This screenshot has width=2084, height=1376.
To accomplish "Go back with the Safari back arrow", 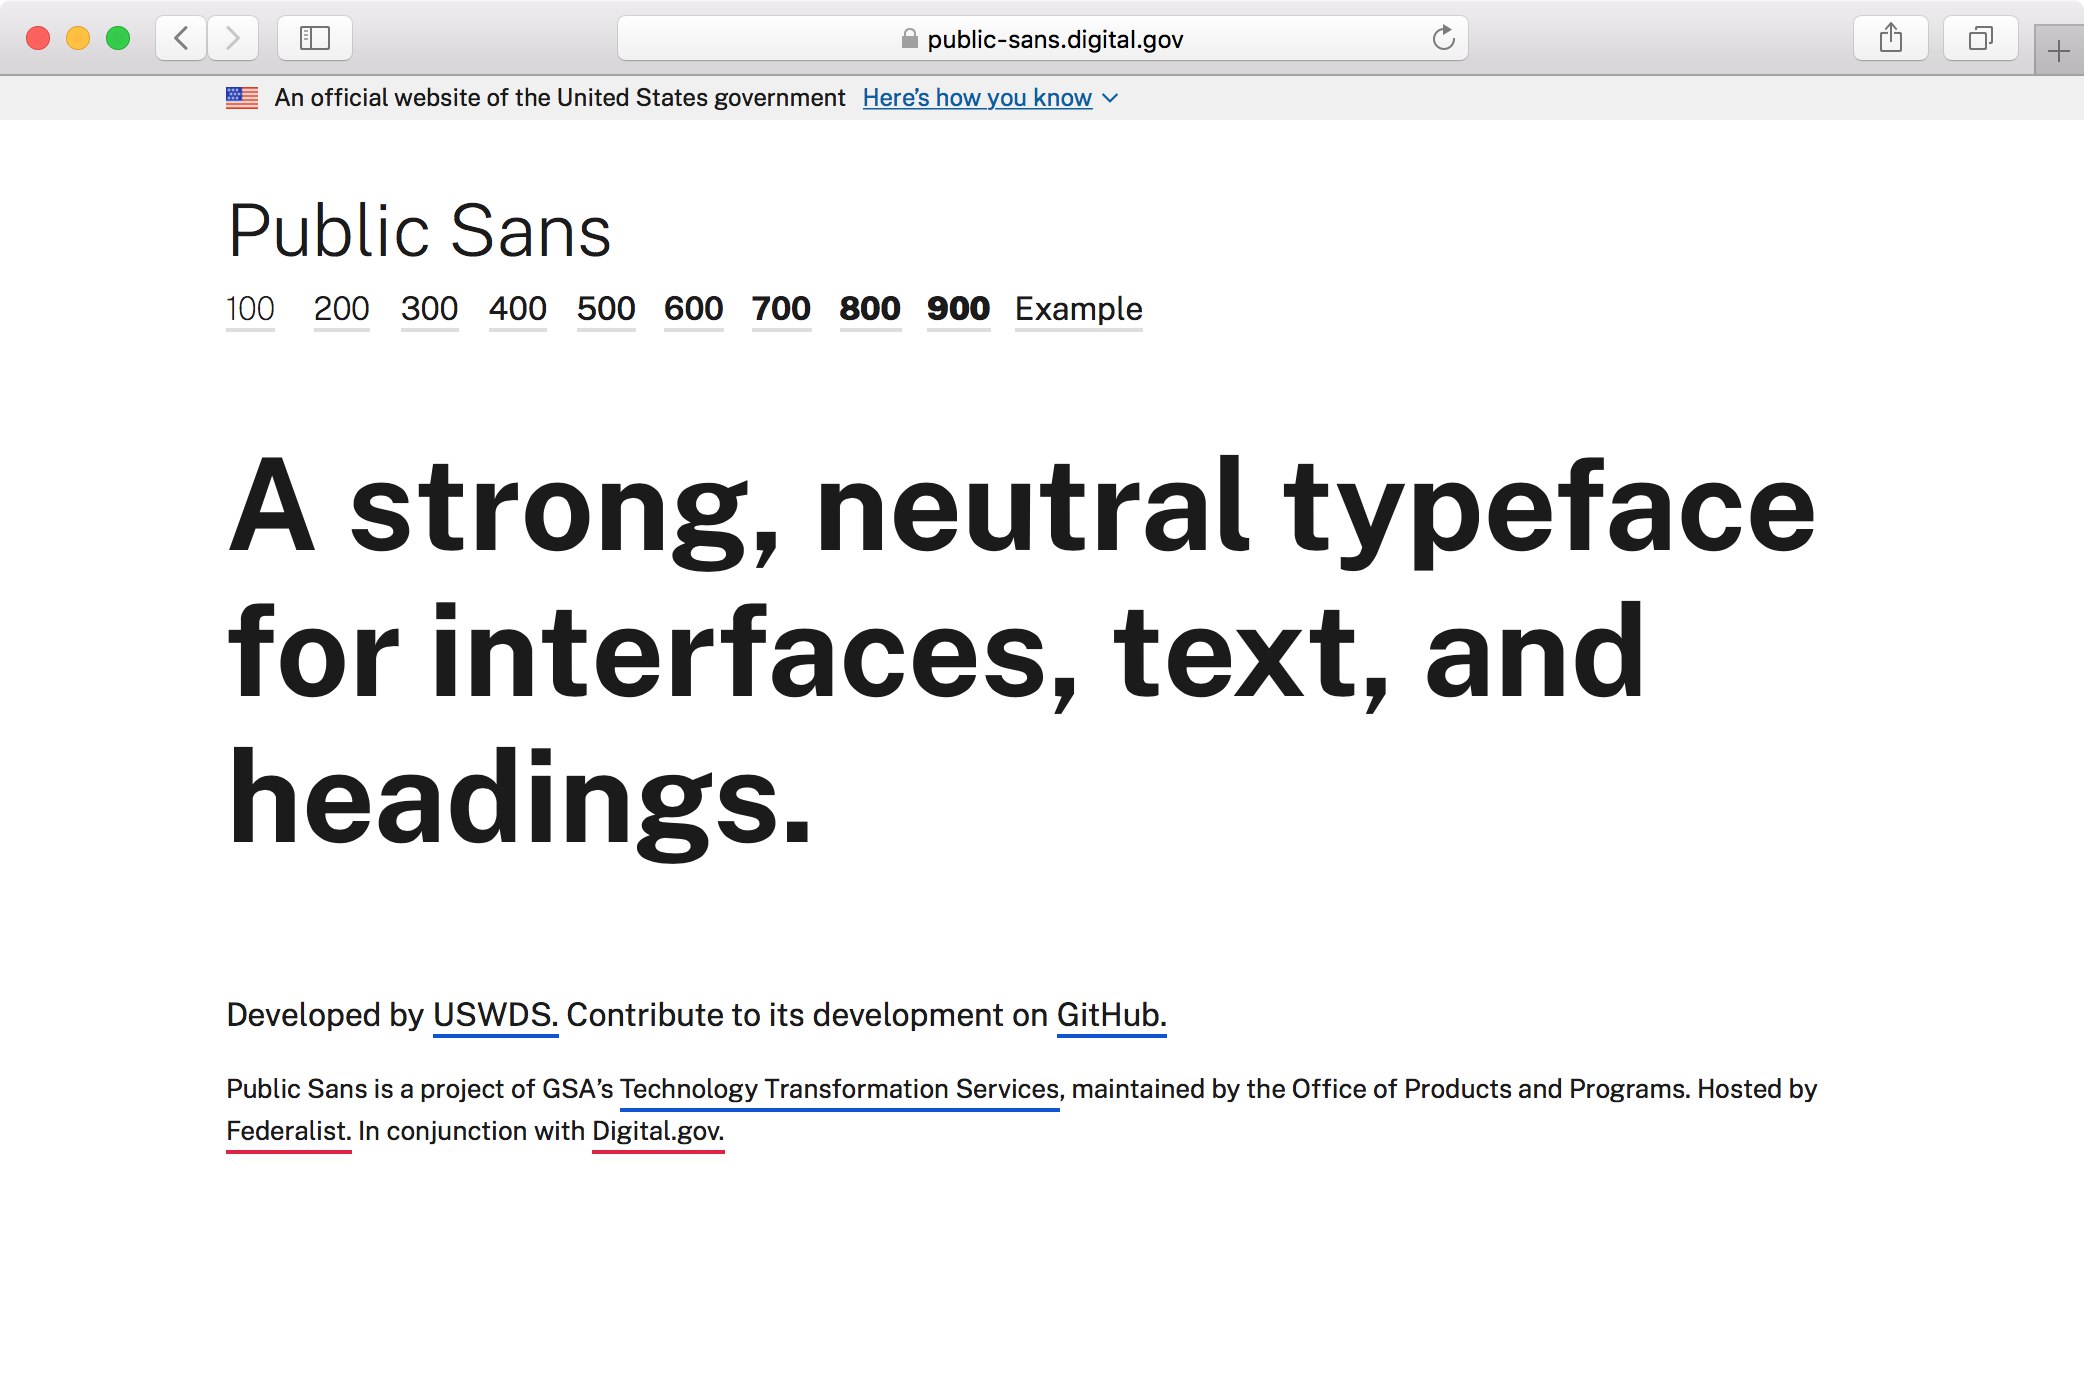I will click(181, 38).
